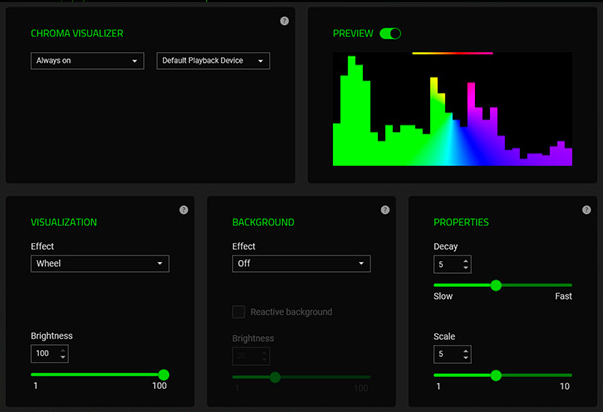
Task: Increase Visualization Brightness with up arrow
Action: click(x=63, y=350)
